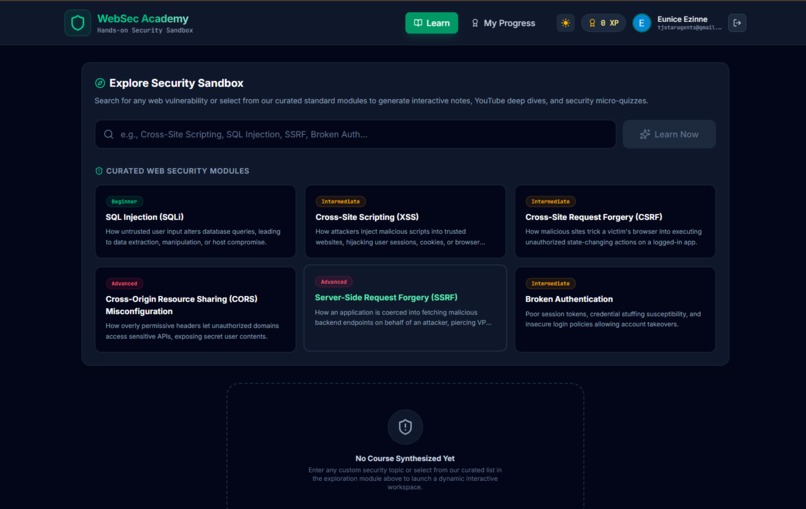Viewport: 806px width, 509px height.
Task: Click the vulnerability search input field
Action: click(x=355, y=134)
